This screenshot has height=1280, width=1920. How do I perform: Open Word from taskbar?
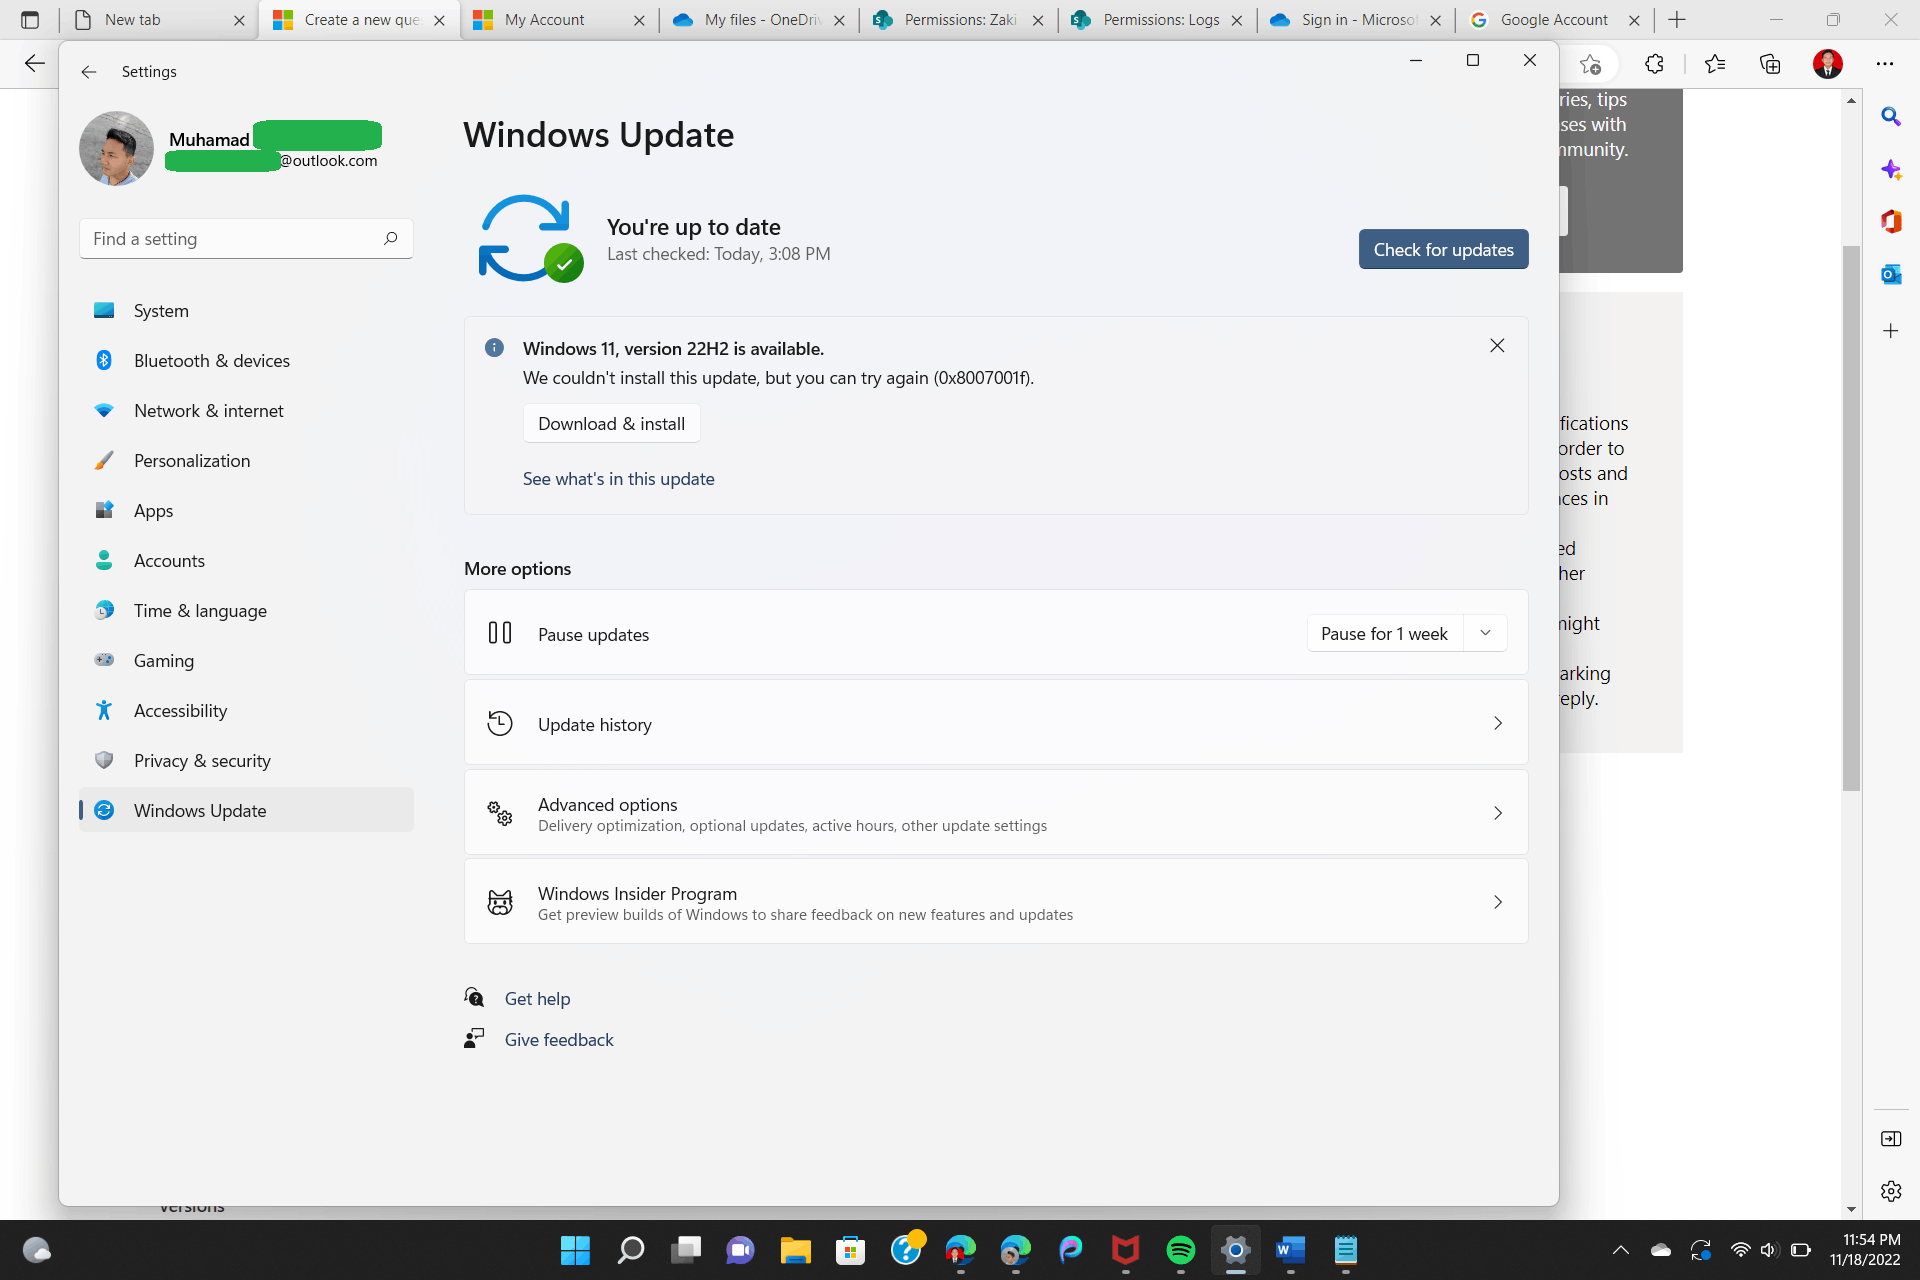(1290, 1250)
